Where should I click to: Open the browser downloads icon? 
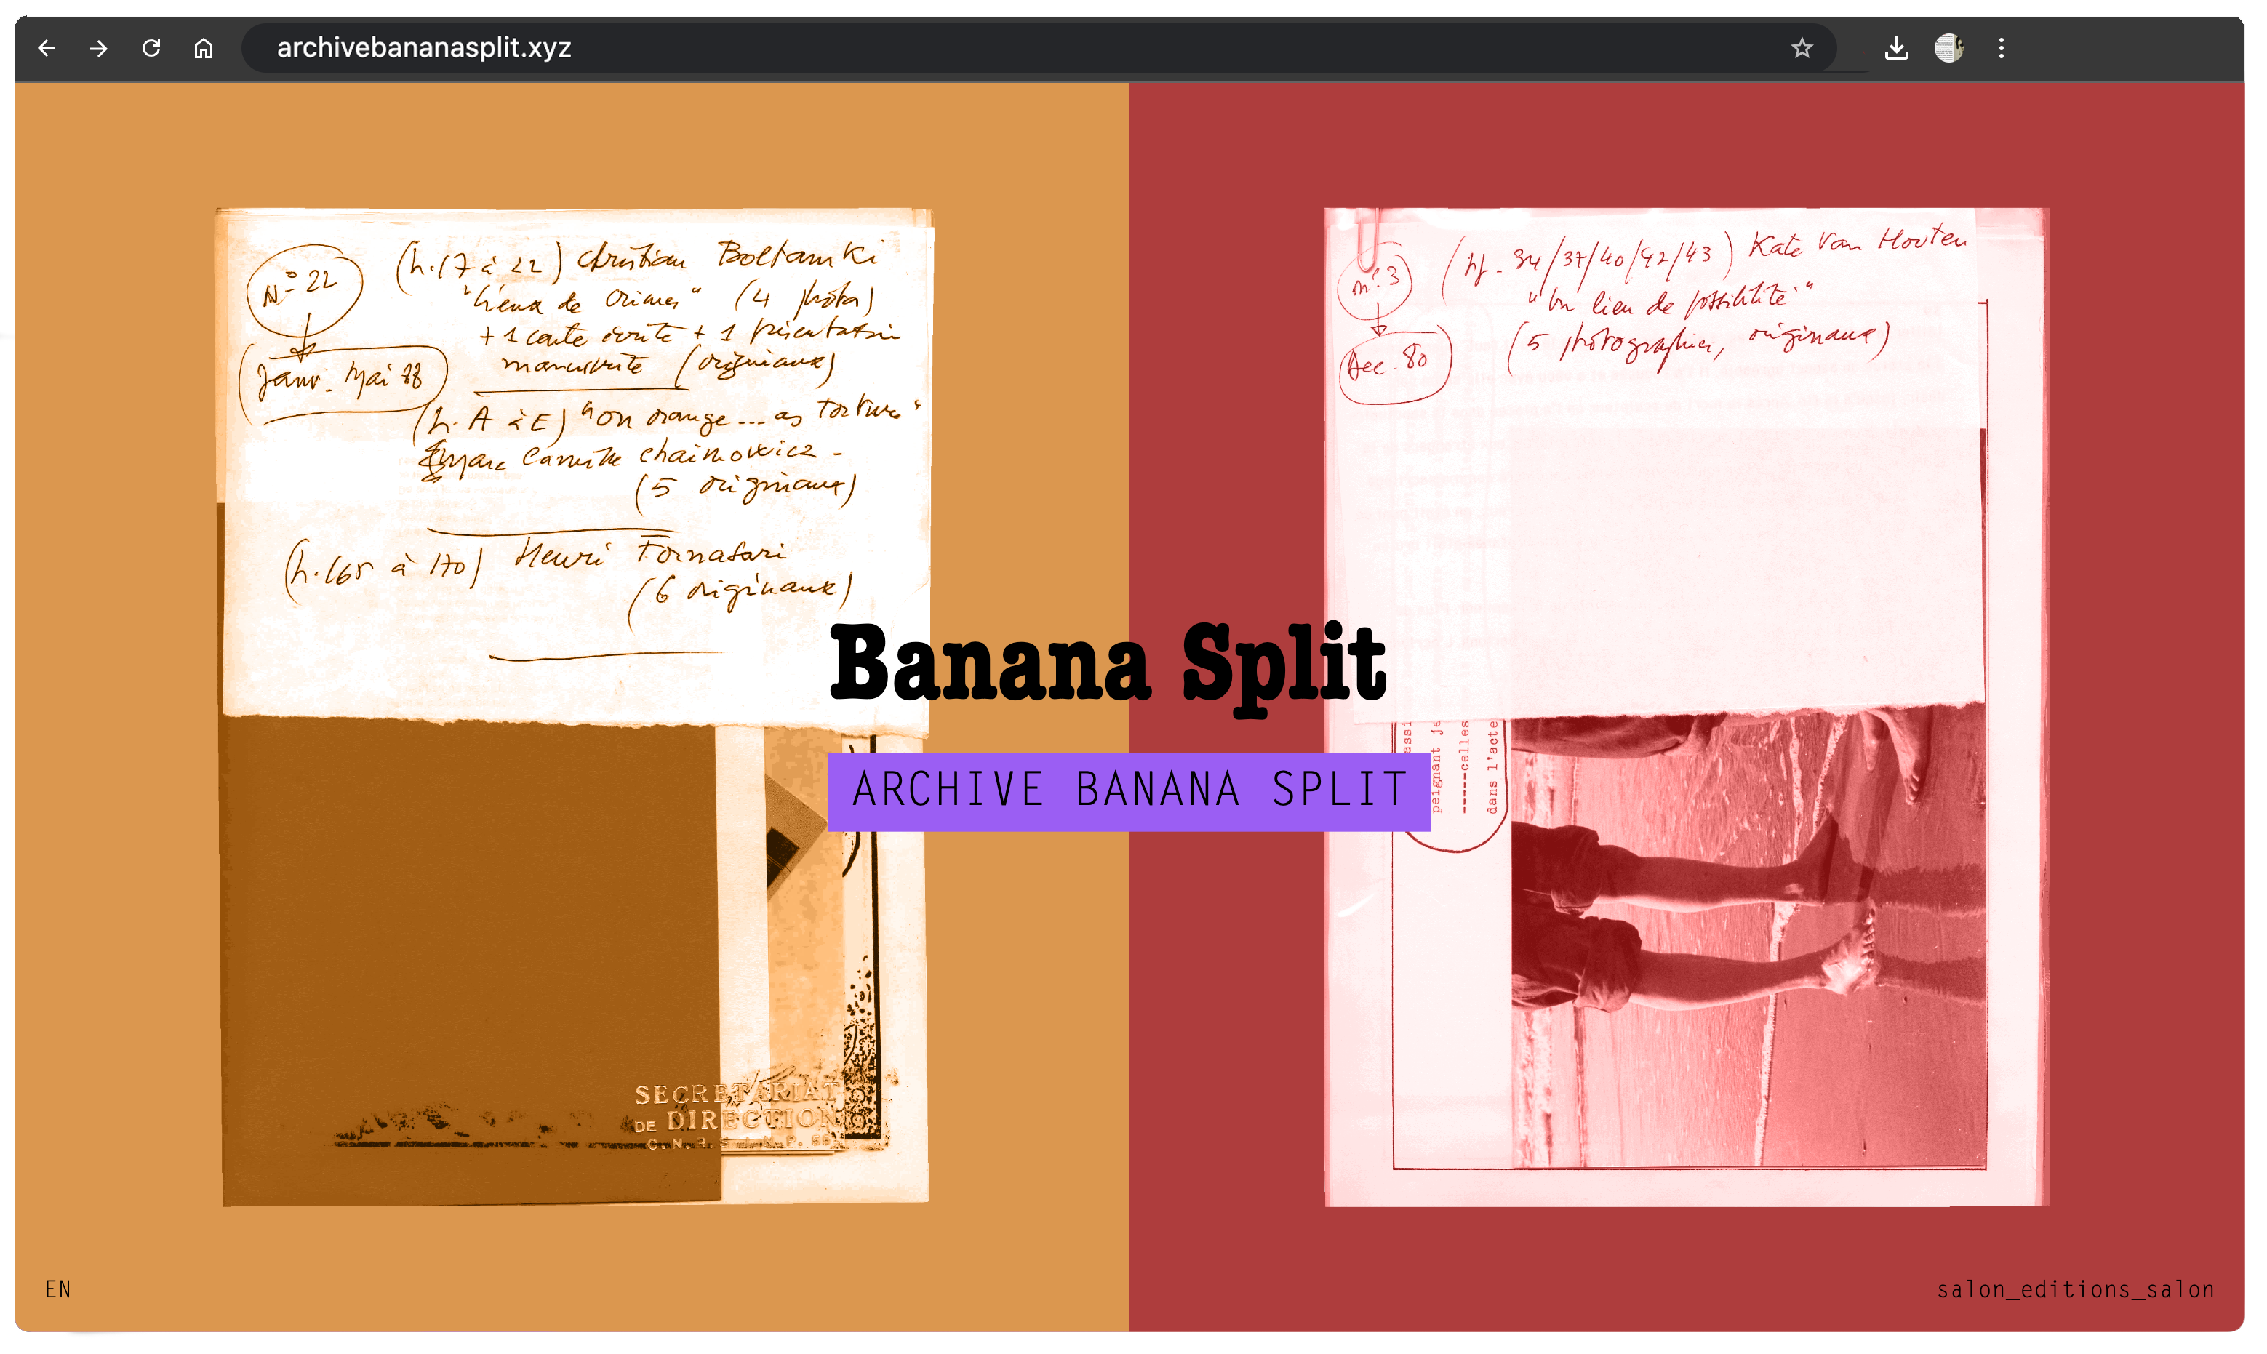coord(1896,48)
